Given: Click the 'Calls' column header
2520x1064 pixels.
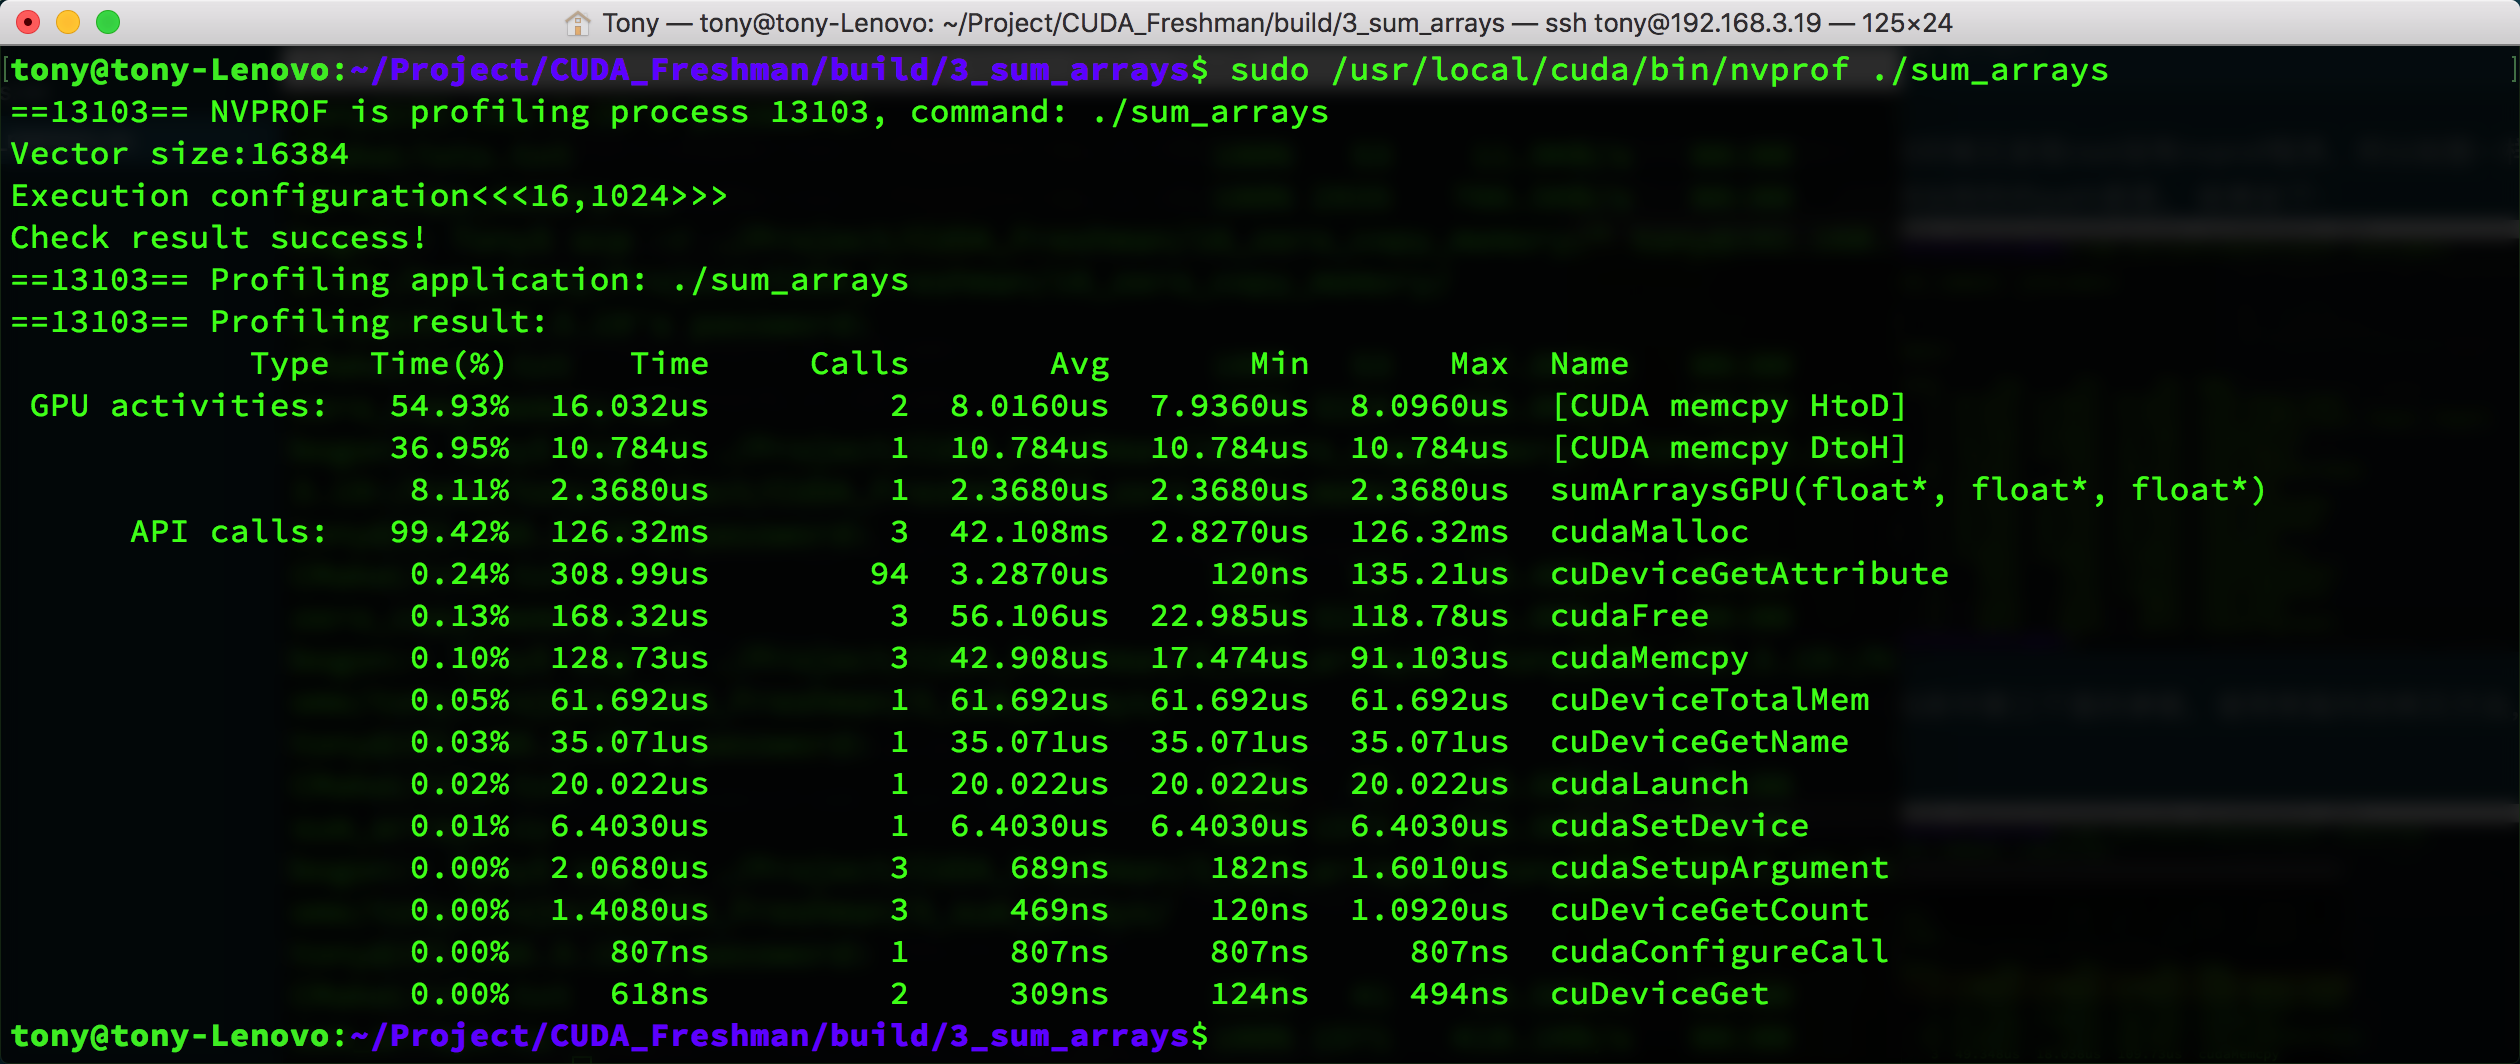Looking at the screenshot, I should tap(858, 364).
